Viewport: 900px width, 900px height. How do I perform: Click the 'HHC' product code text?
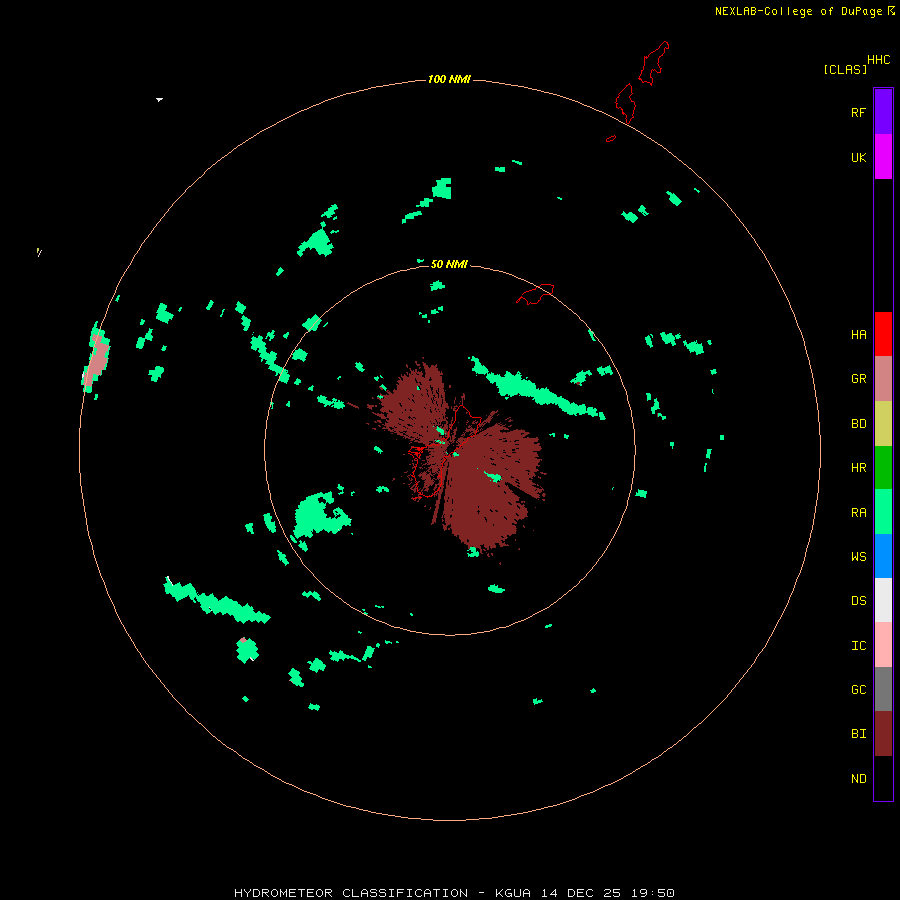pos(878,60)
